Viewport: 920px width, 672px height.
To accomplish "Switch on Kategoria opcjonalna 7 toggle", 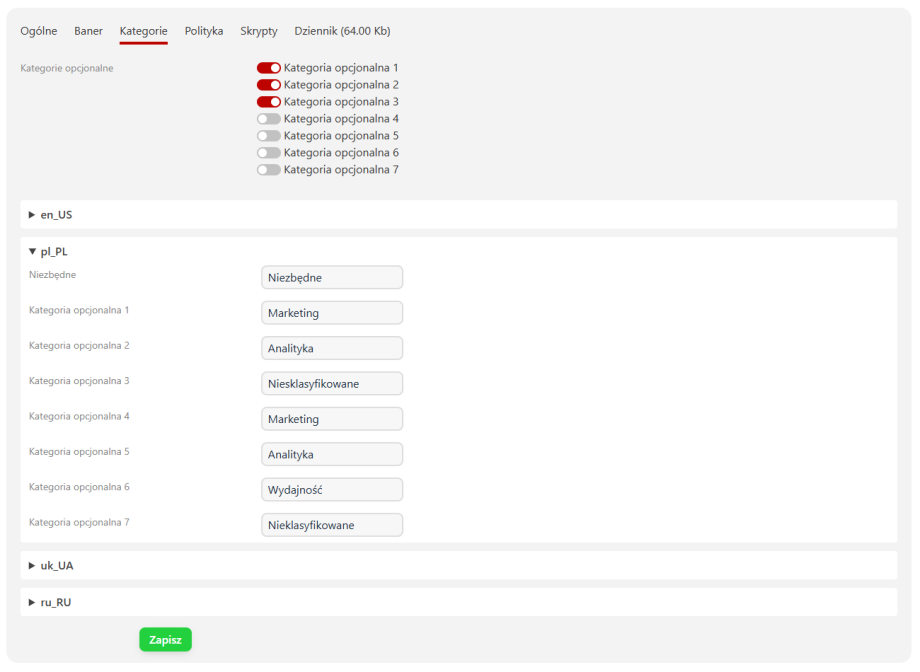I will [x=268, y=170].
